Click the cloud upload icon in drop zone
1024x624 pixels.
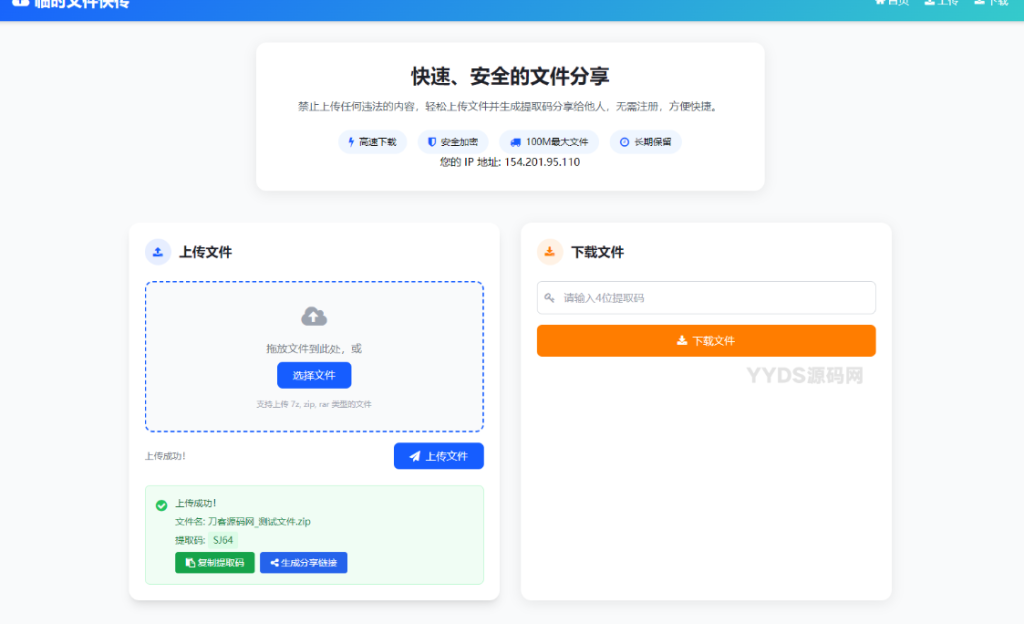coord(314,315)
